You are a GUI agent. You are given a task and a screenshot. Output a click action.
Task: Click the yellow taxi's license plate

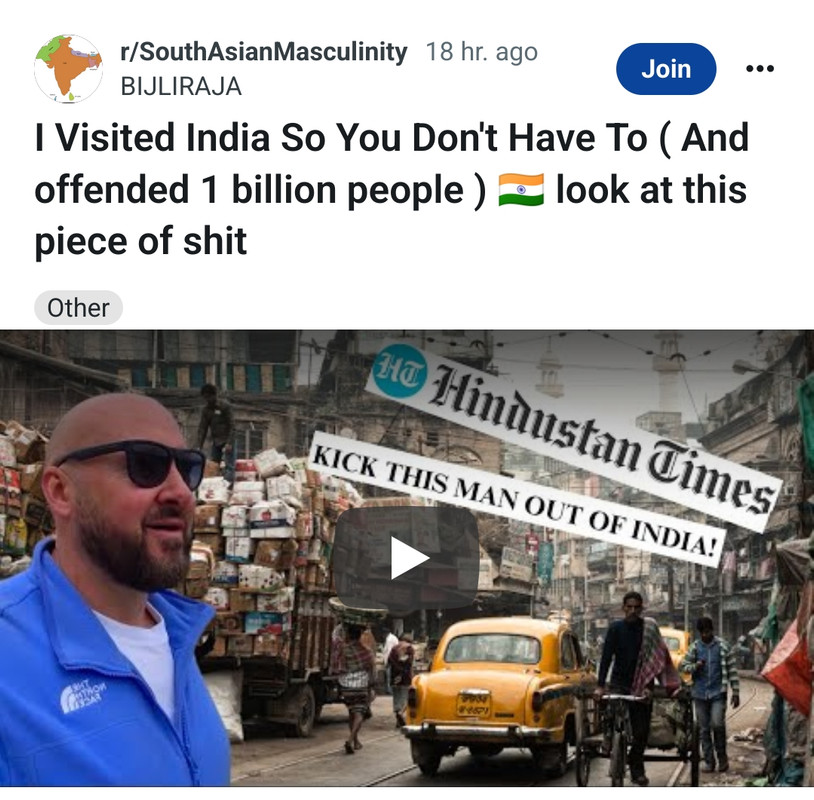(x=472, y=703)
